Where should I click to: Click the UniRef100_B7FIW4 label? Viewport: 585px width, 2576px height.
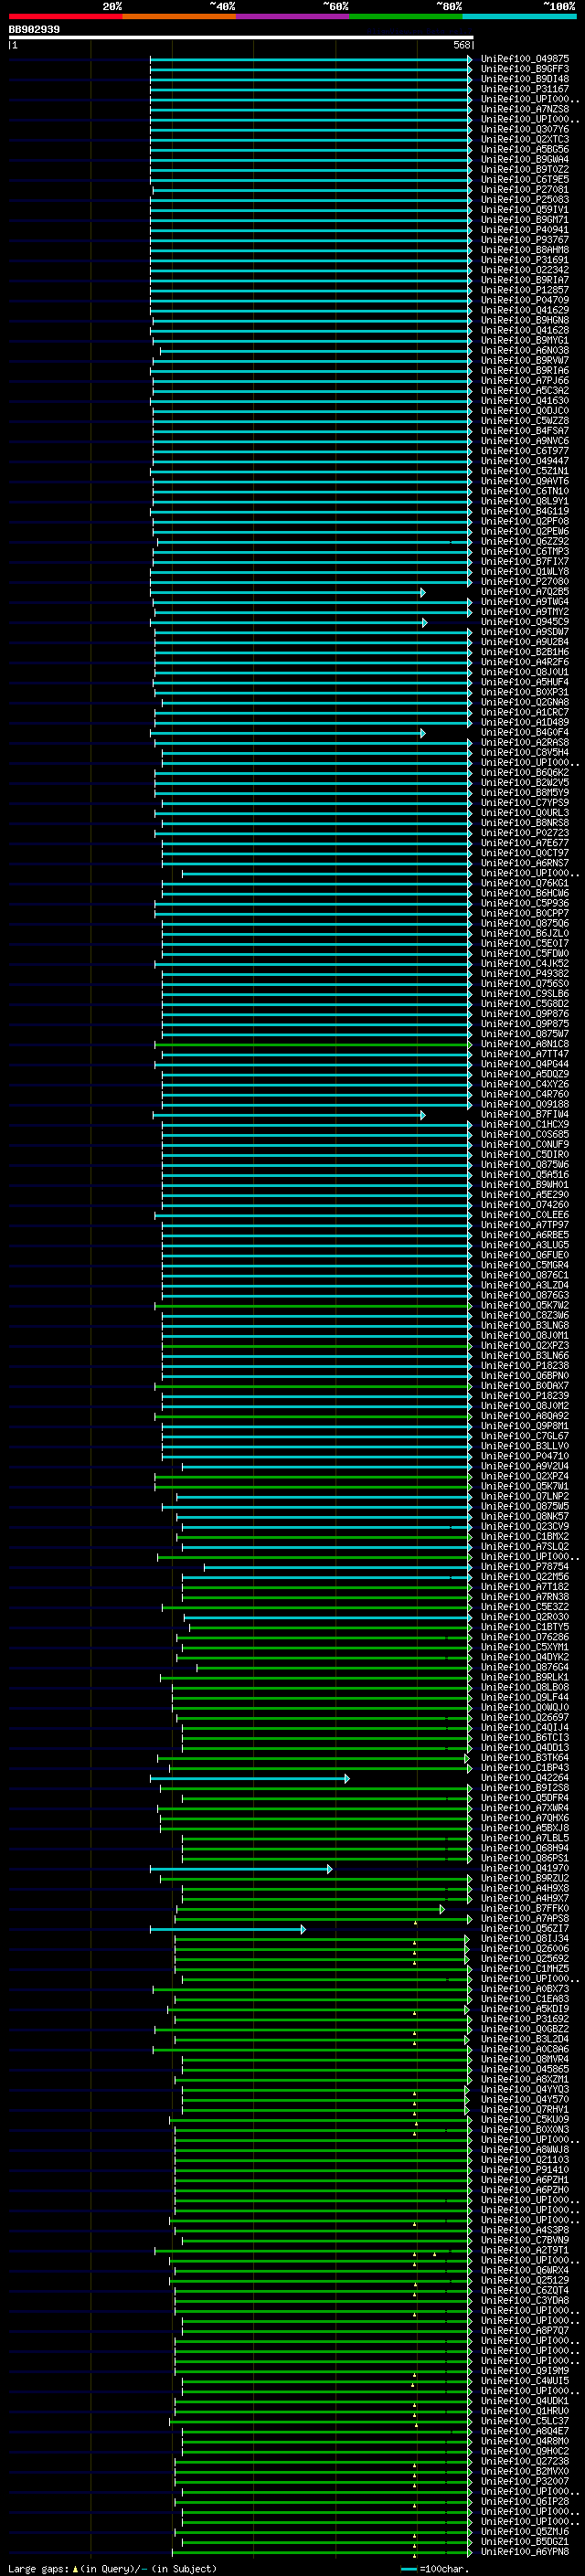pyautogui.click(x=524, y=1114)
